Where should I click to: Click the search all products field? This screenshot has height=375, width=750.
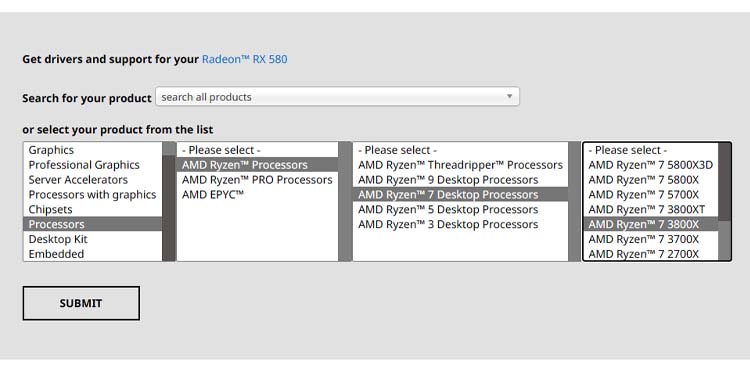tap(337, 97)
